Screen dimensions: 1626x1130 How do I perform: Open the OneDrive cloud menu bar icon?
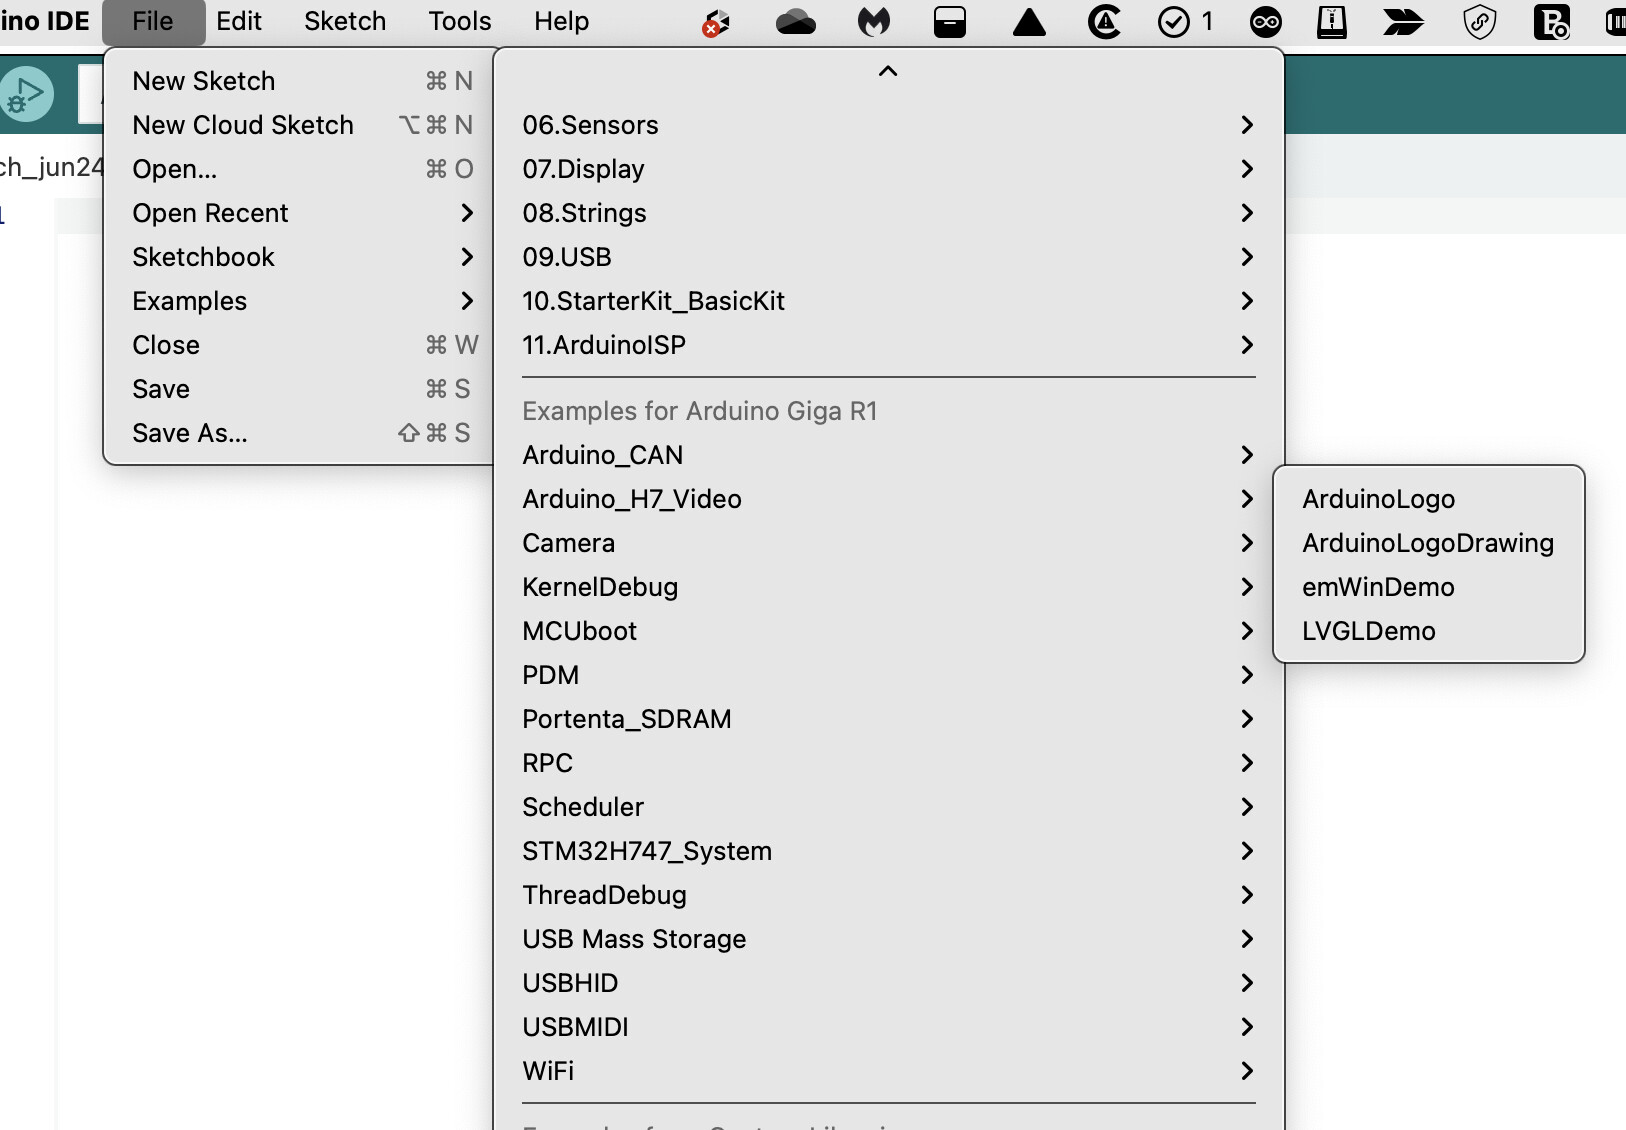[x=796, y=22]
